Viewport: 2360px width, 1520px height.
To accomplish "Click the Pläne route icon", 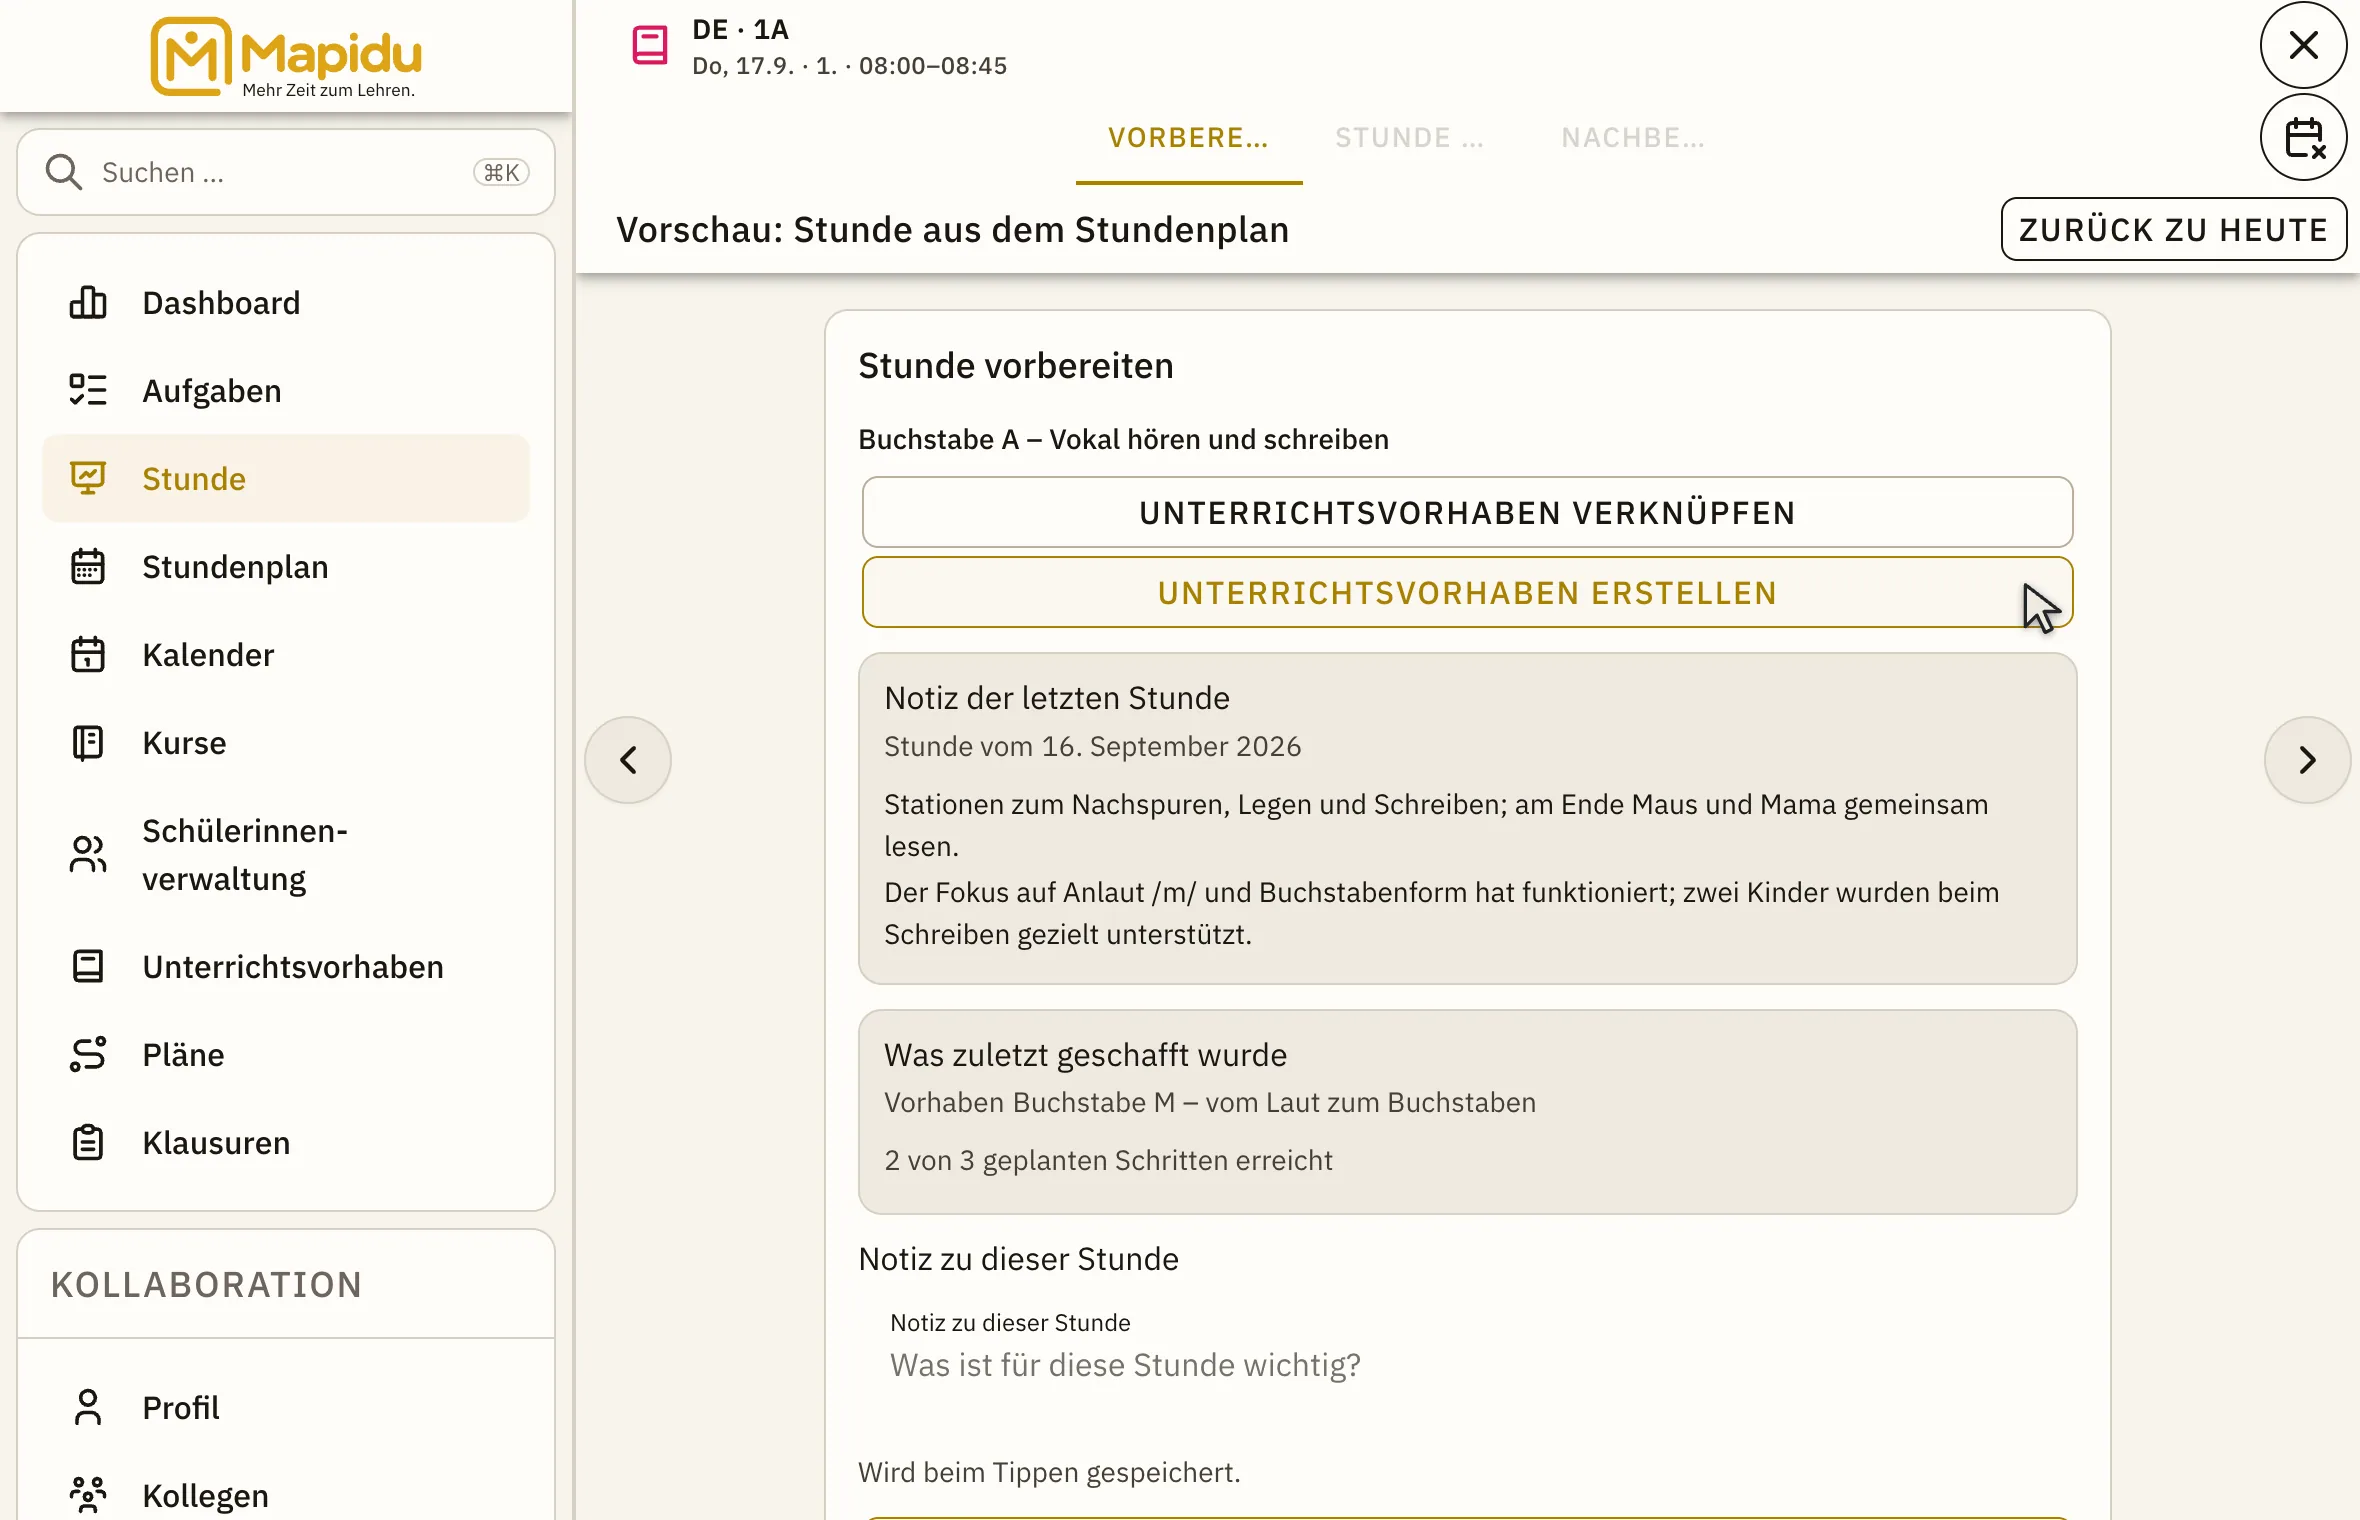I will pos(88,1054).
